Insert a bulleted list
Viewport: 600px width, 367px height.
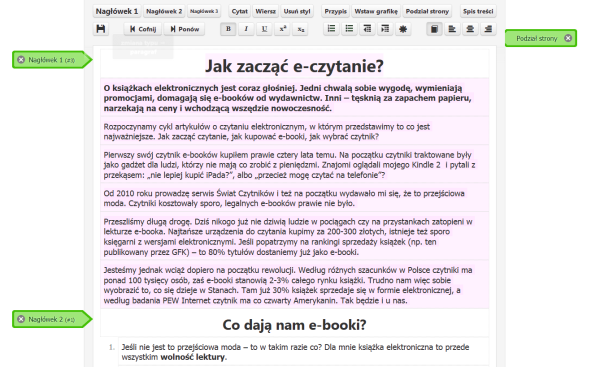click(x=349, y=29)
